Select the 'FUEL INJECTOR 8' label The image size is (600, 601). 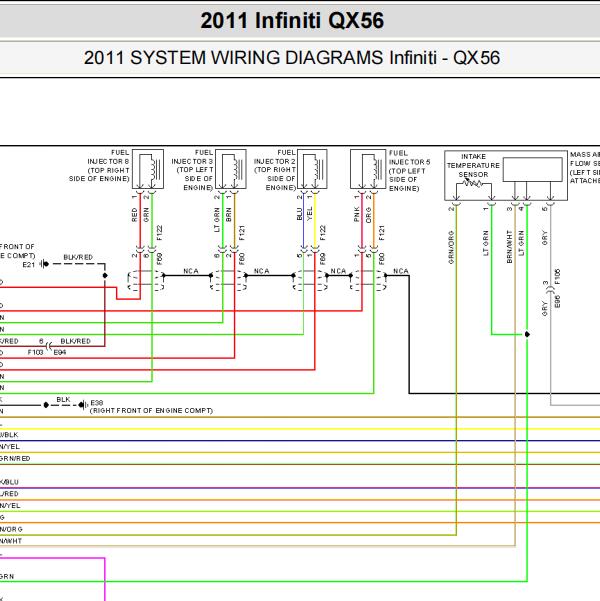[108, 157]
